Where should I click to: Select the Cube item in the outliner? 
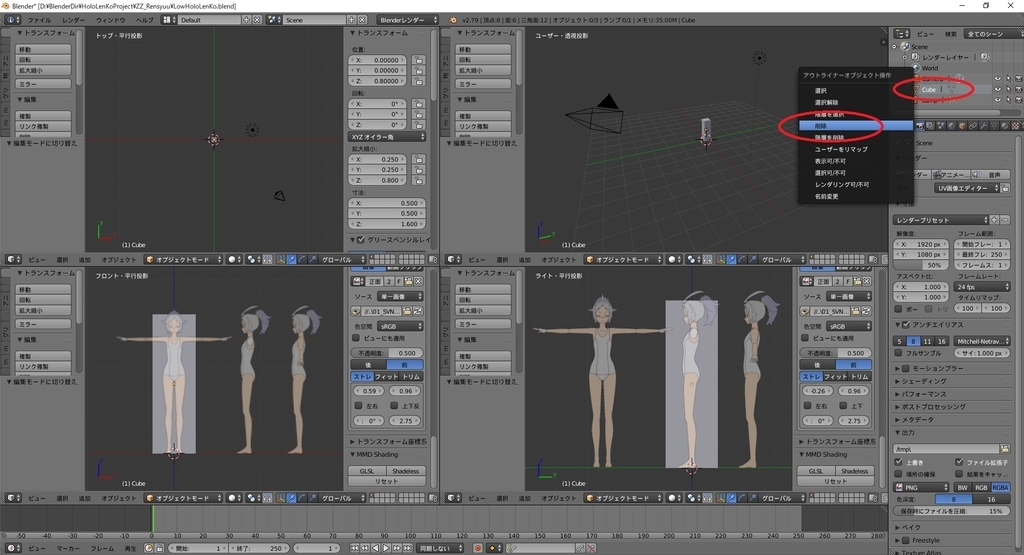(929, 90)
